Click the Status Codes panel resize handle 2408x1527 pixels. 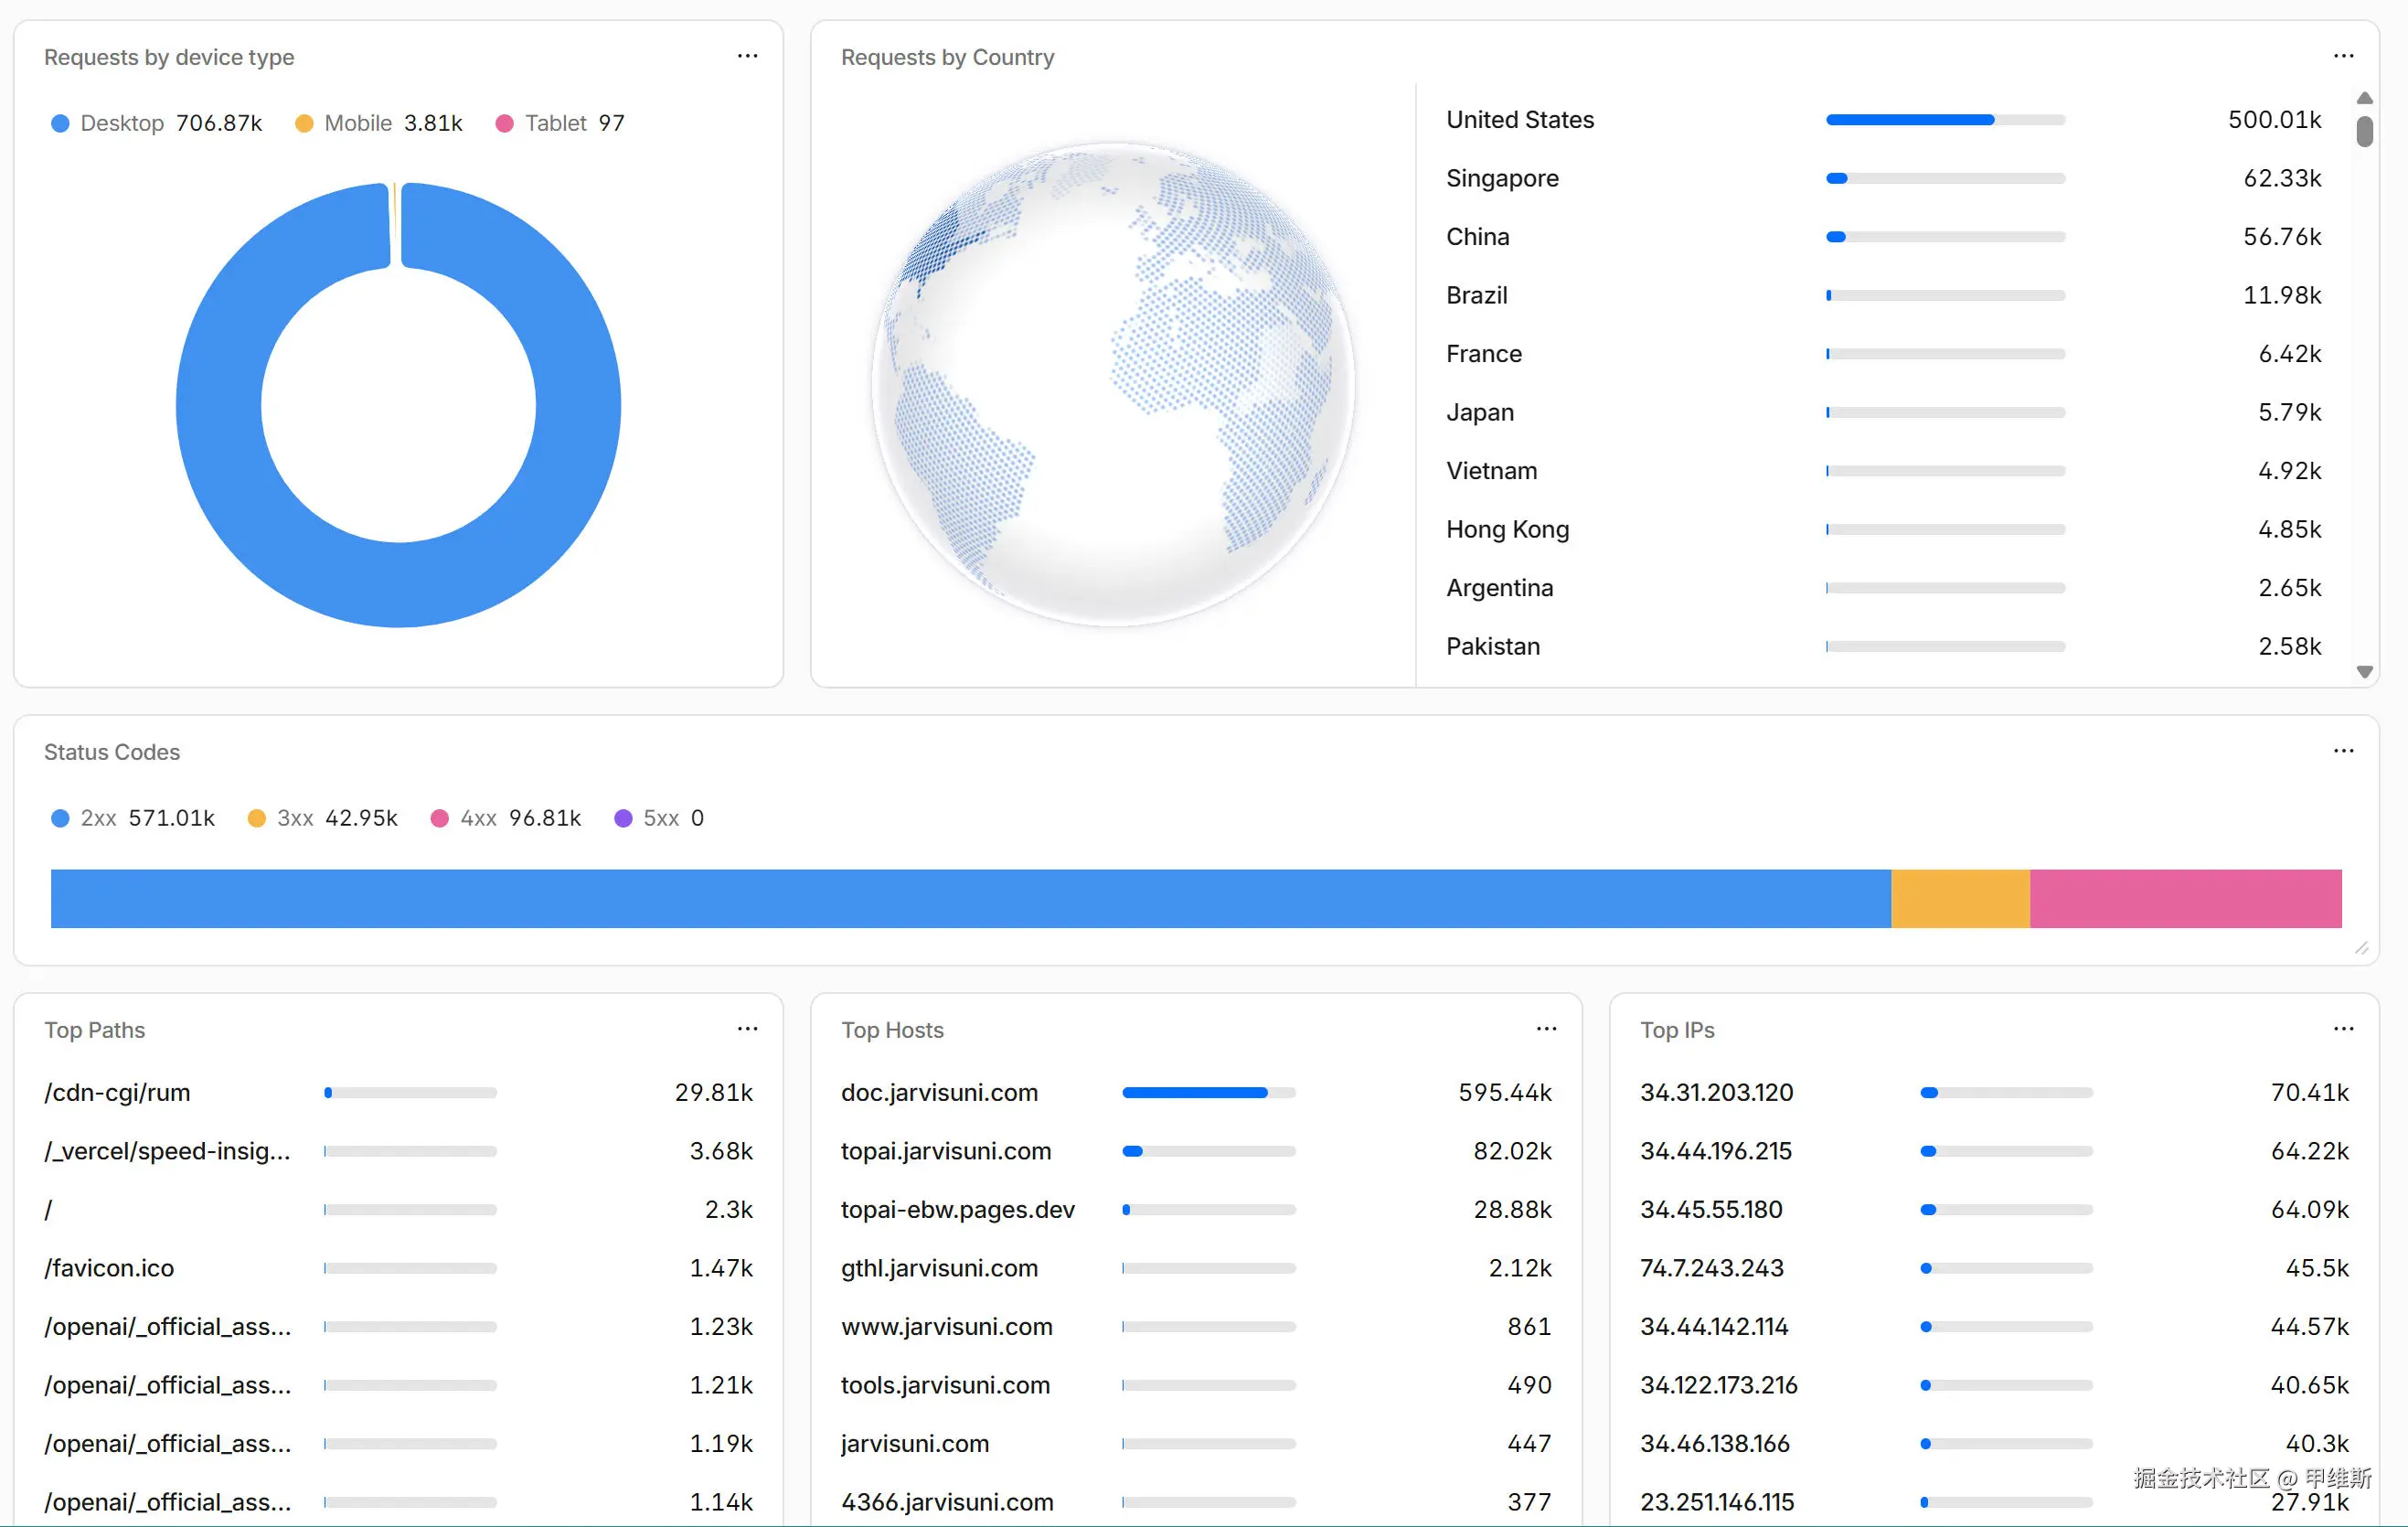[2361, 948]
